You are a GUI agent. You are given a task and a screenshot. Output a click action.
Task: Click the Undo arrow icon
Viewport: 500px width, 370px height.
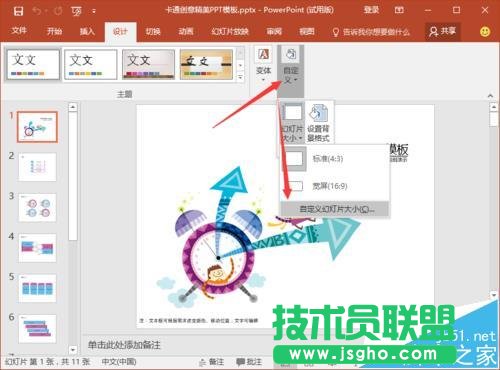(37, 11)
